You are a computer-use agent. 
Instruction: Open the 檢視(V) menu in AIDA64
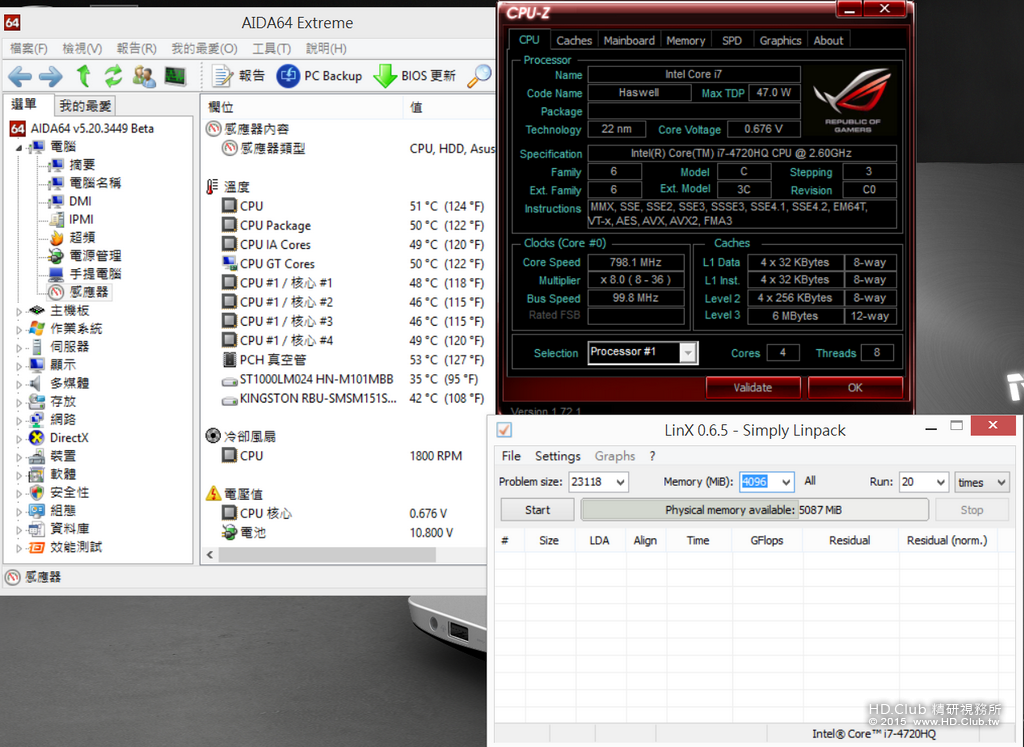(82, 48)
